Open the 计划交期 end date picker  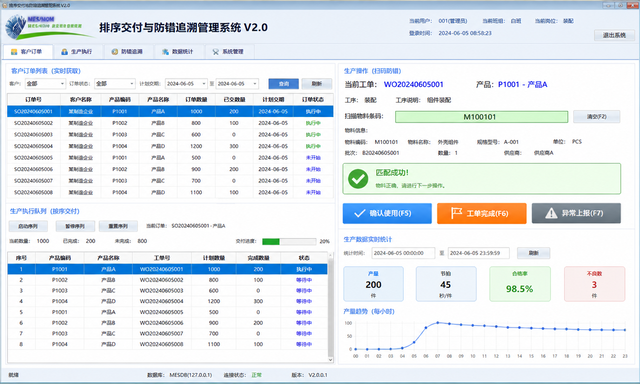point(237,84)
